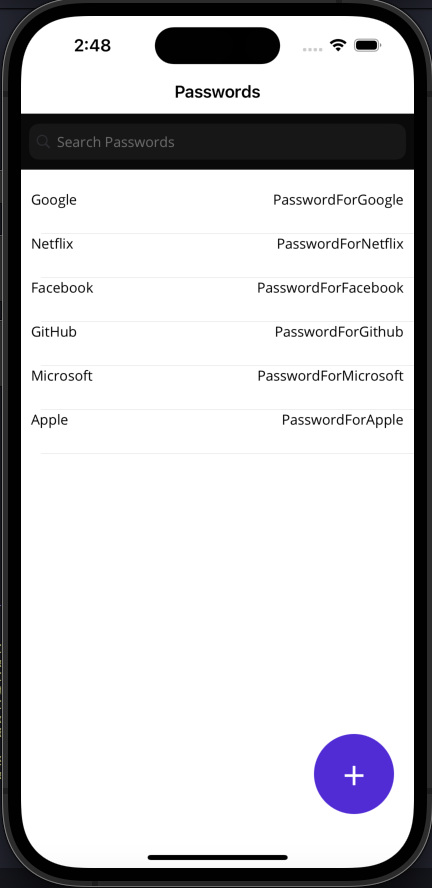The image size is (432, 888).
Task: Tap the purple plus add button
Action: click(x=354, y=774)
